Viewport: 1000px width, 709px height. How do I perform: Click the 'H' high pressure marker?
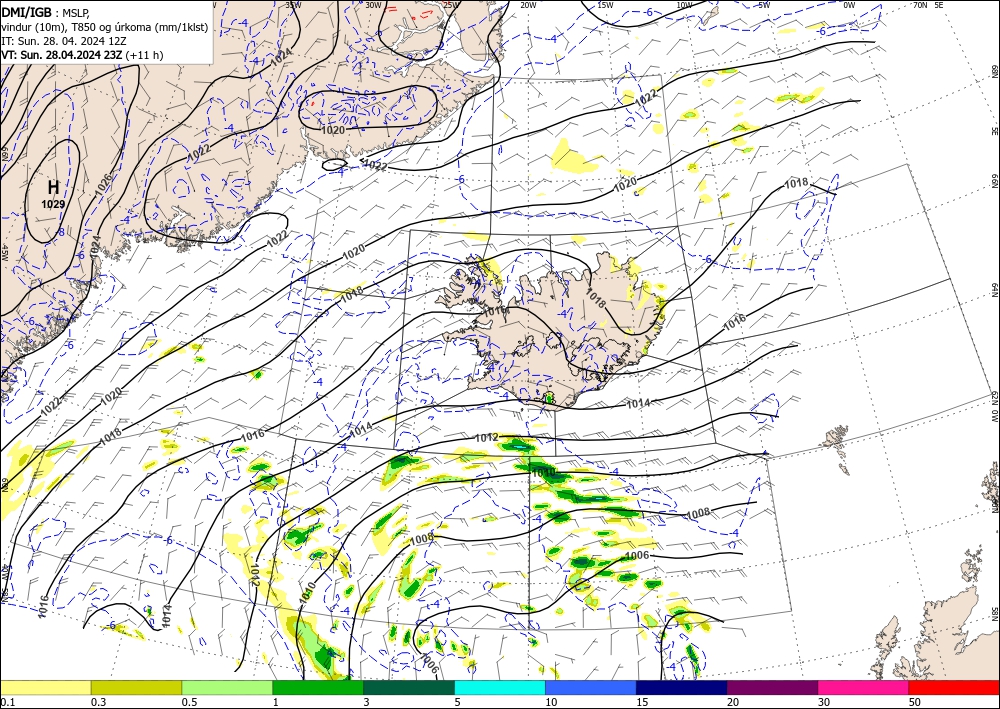pos(54,187)
